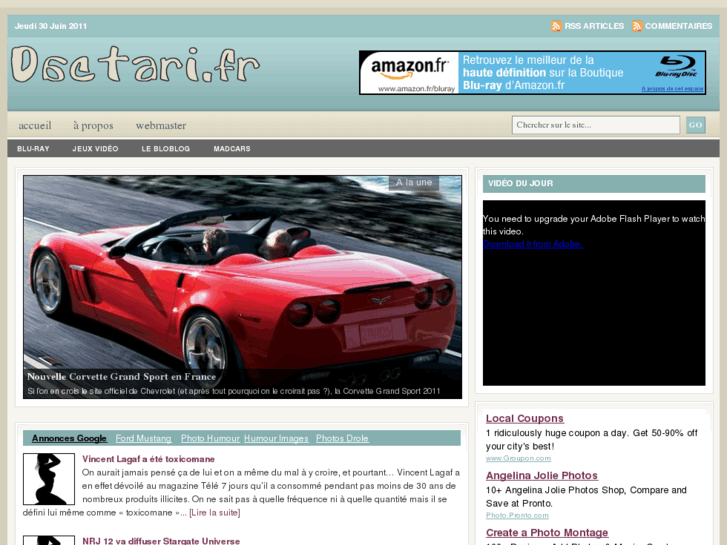
Task: Open the RSS ARTICLES link
Action: 594,26
